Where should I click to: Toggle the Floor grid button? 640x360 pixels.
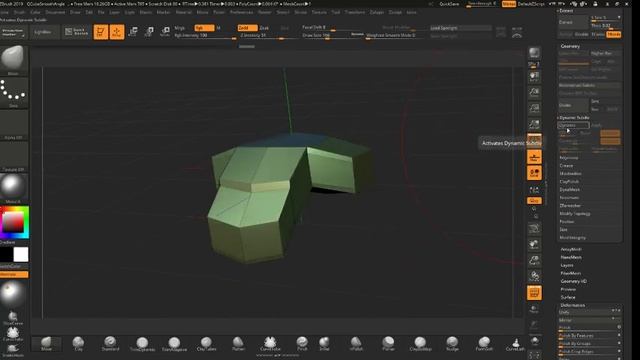pyautogui.click(x=534, y=157)
